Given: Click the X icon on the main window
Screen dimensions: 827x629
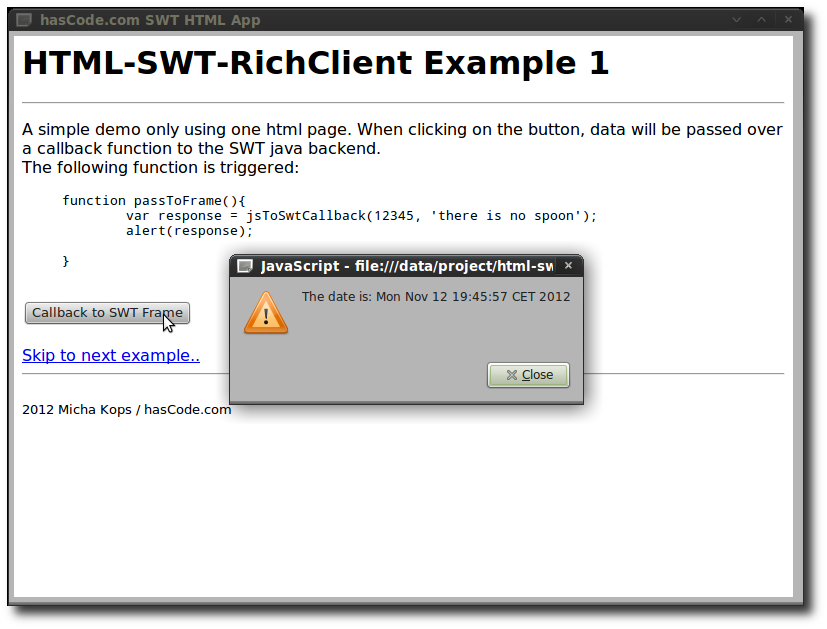Looking at the screenshot, I should tap(788, 19).
